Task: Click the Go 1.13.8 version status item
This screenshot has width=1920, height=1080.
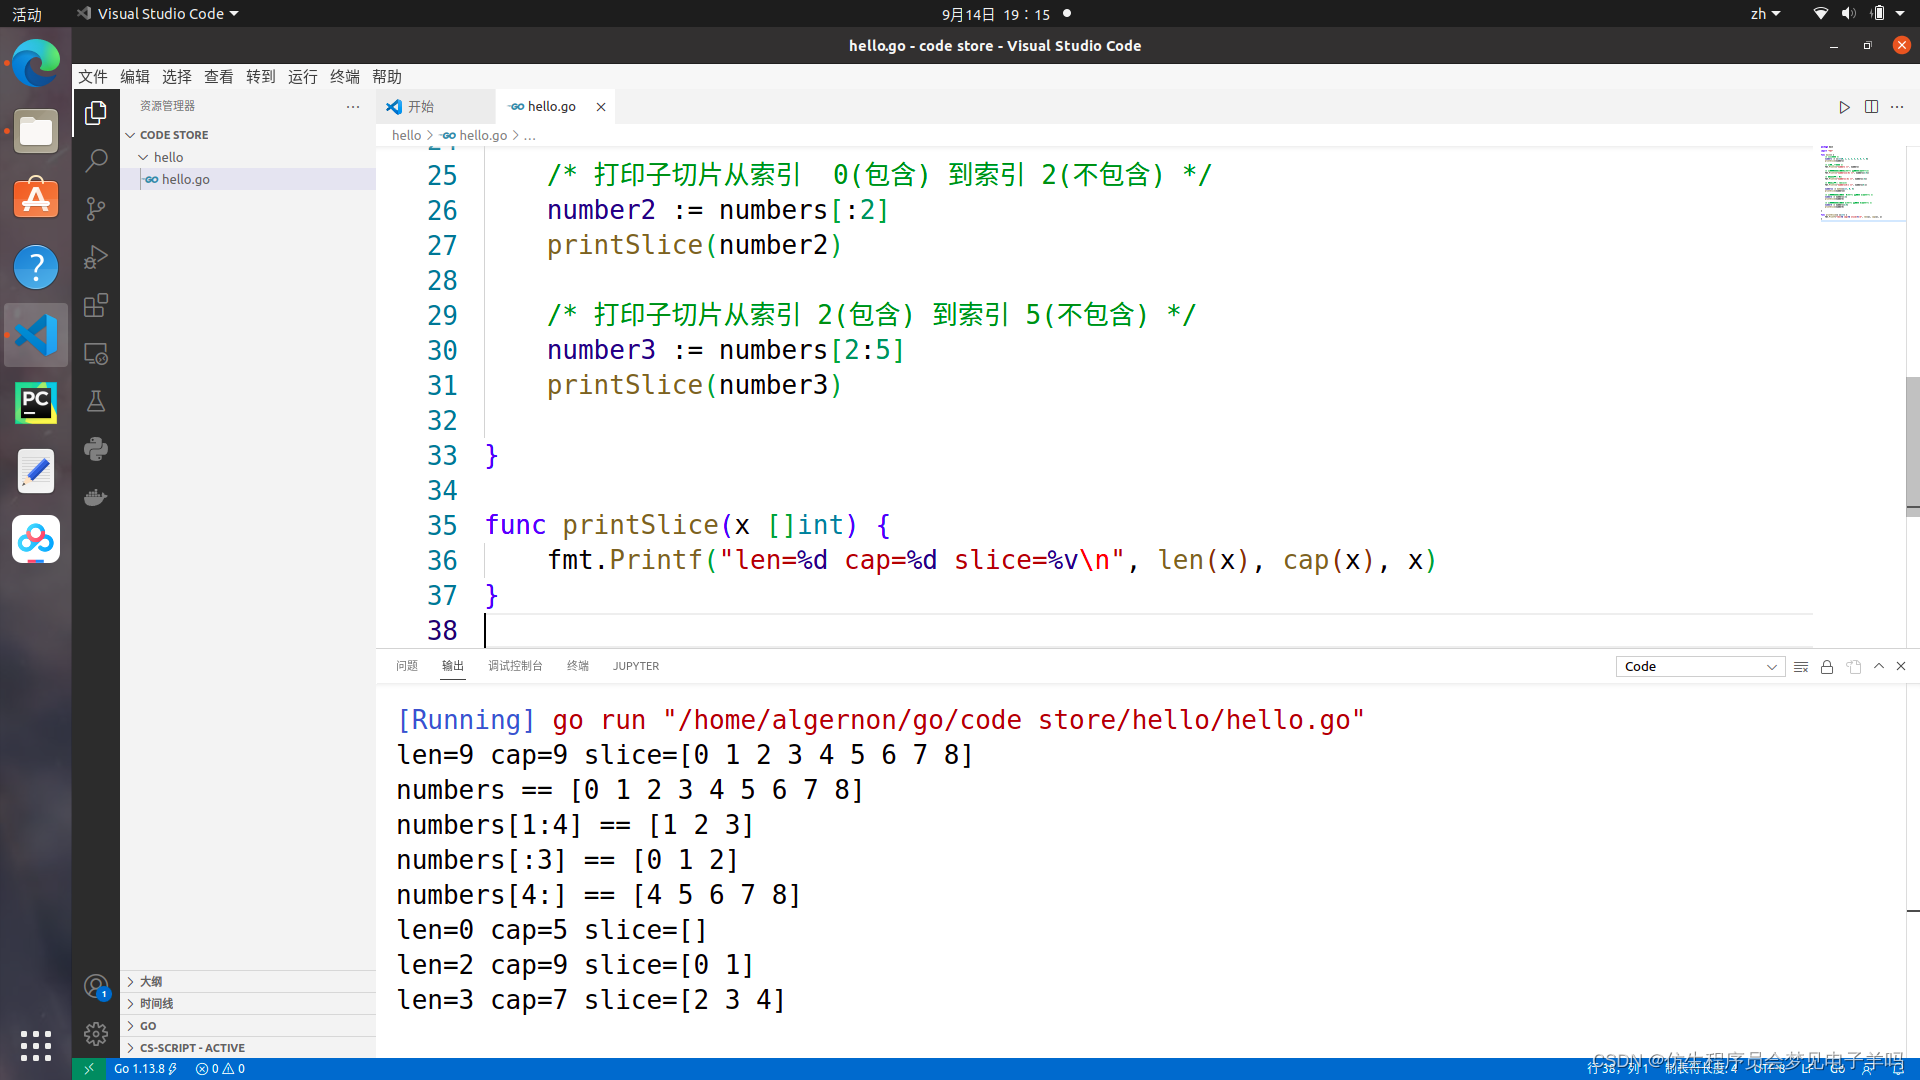Action: pos(145,1069)
